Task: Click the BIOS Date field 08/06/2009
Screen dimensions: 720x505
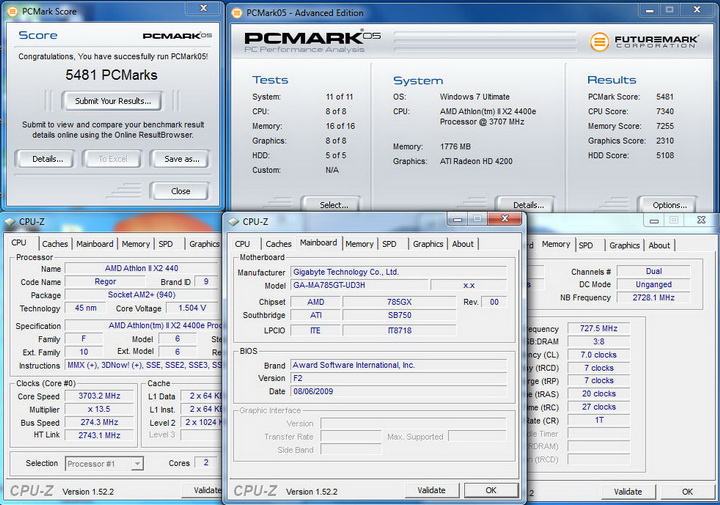Action: [x=399, y=392]
